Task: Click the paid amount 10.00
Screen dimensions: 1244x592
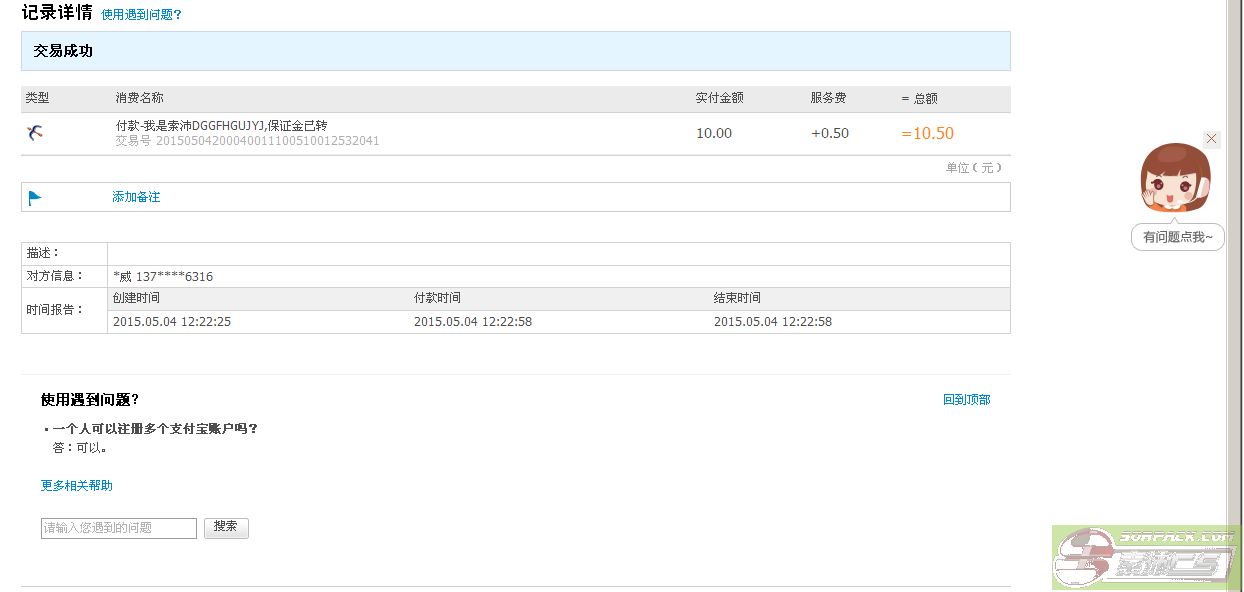Action: (x=714, y=133)
